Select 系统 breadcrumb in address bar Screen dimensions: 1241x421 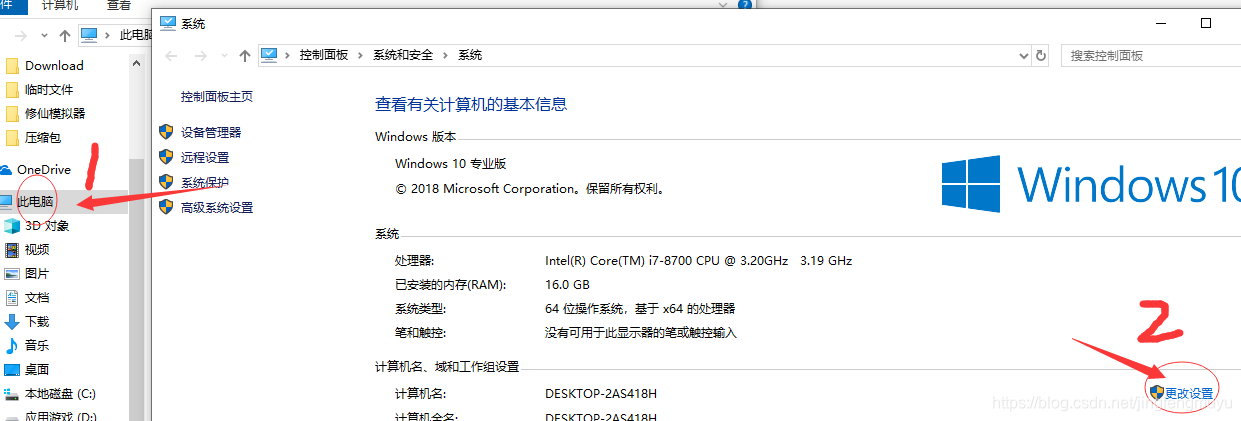point(470,55)
